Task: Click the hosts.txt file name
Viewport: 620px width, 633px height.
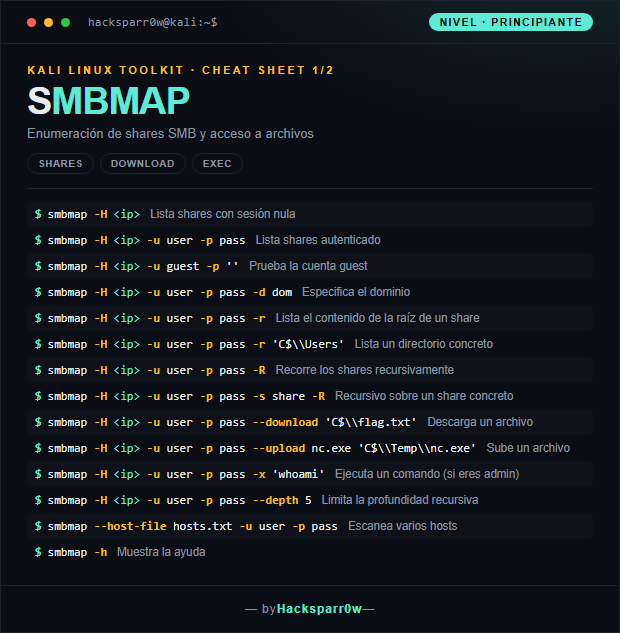Action: tap(203, 526)
